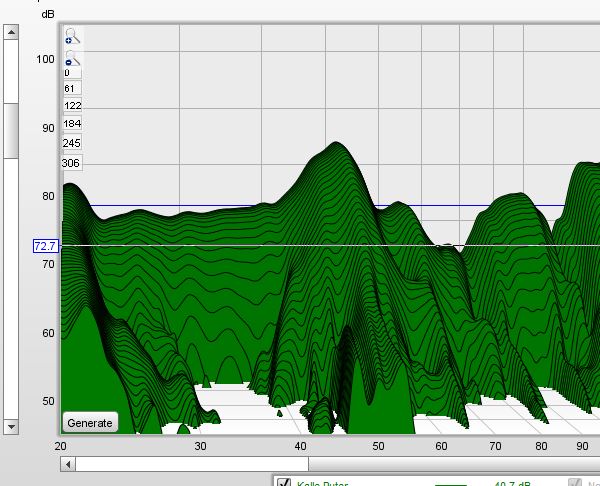The height and width of the screenshot is (486, 600).
Task: Select the 61 ms time slice label
Action: (x=70, y=88)
